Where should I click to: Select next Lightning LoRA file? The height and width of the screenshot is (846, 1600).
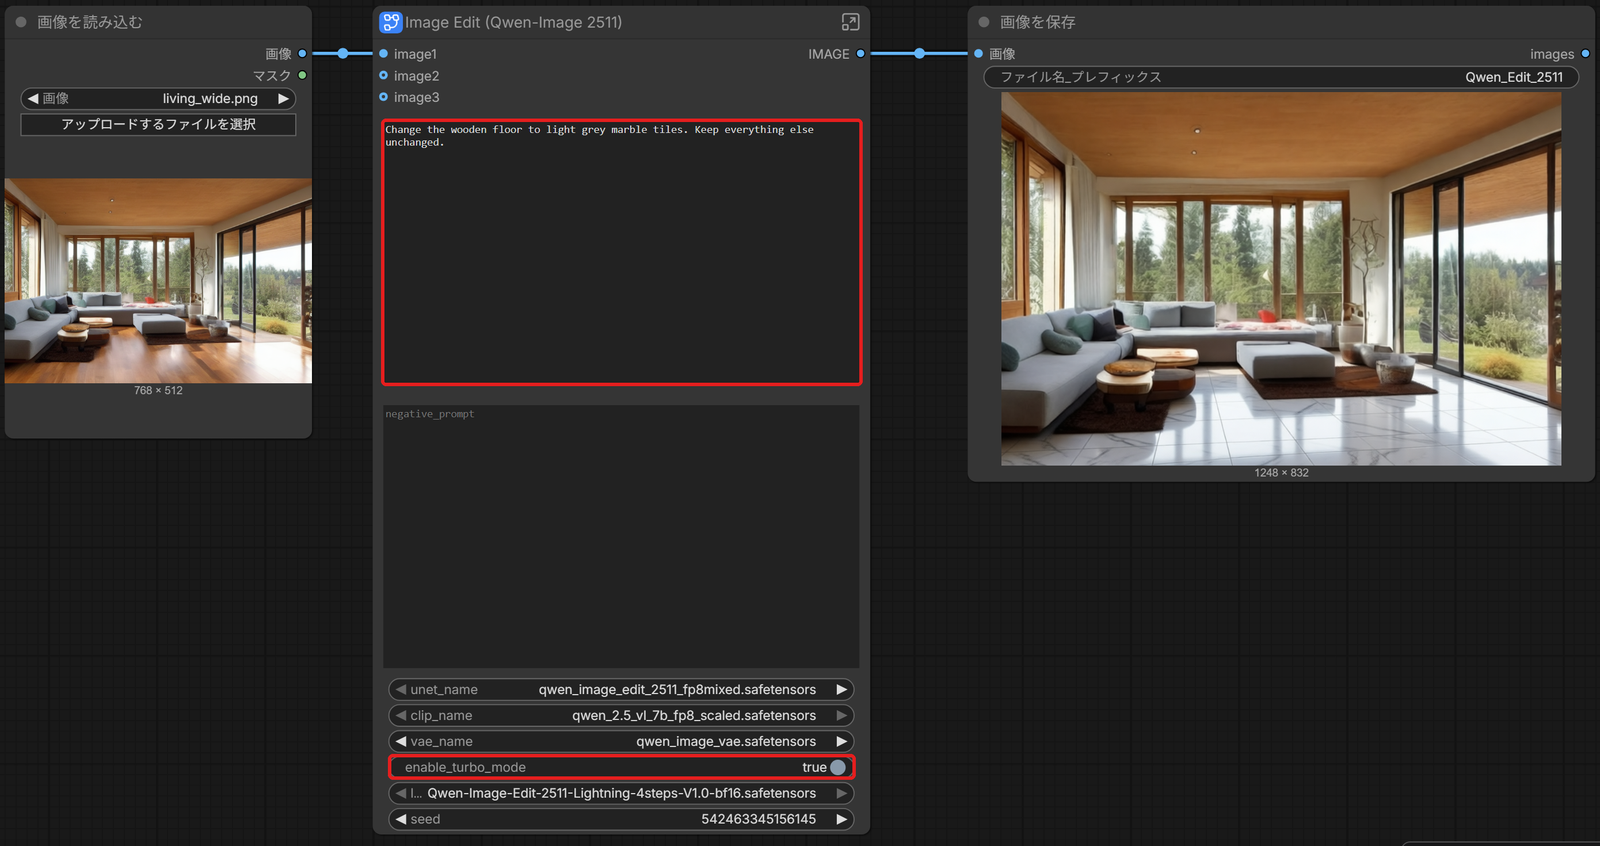[x=842, y=793]
